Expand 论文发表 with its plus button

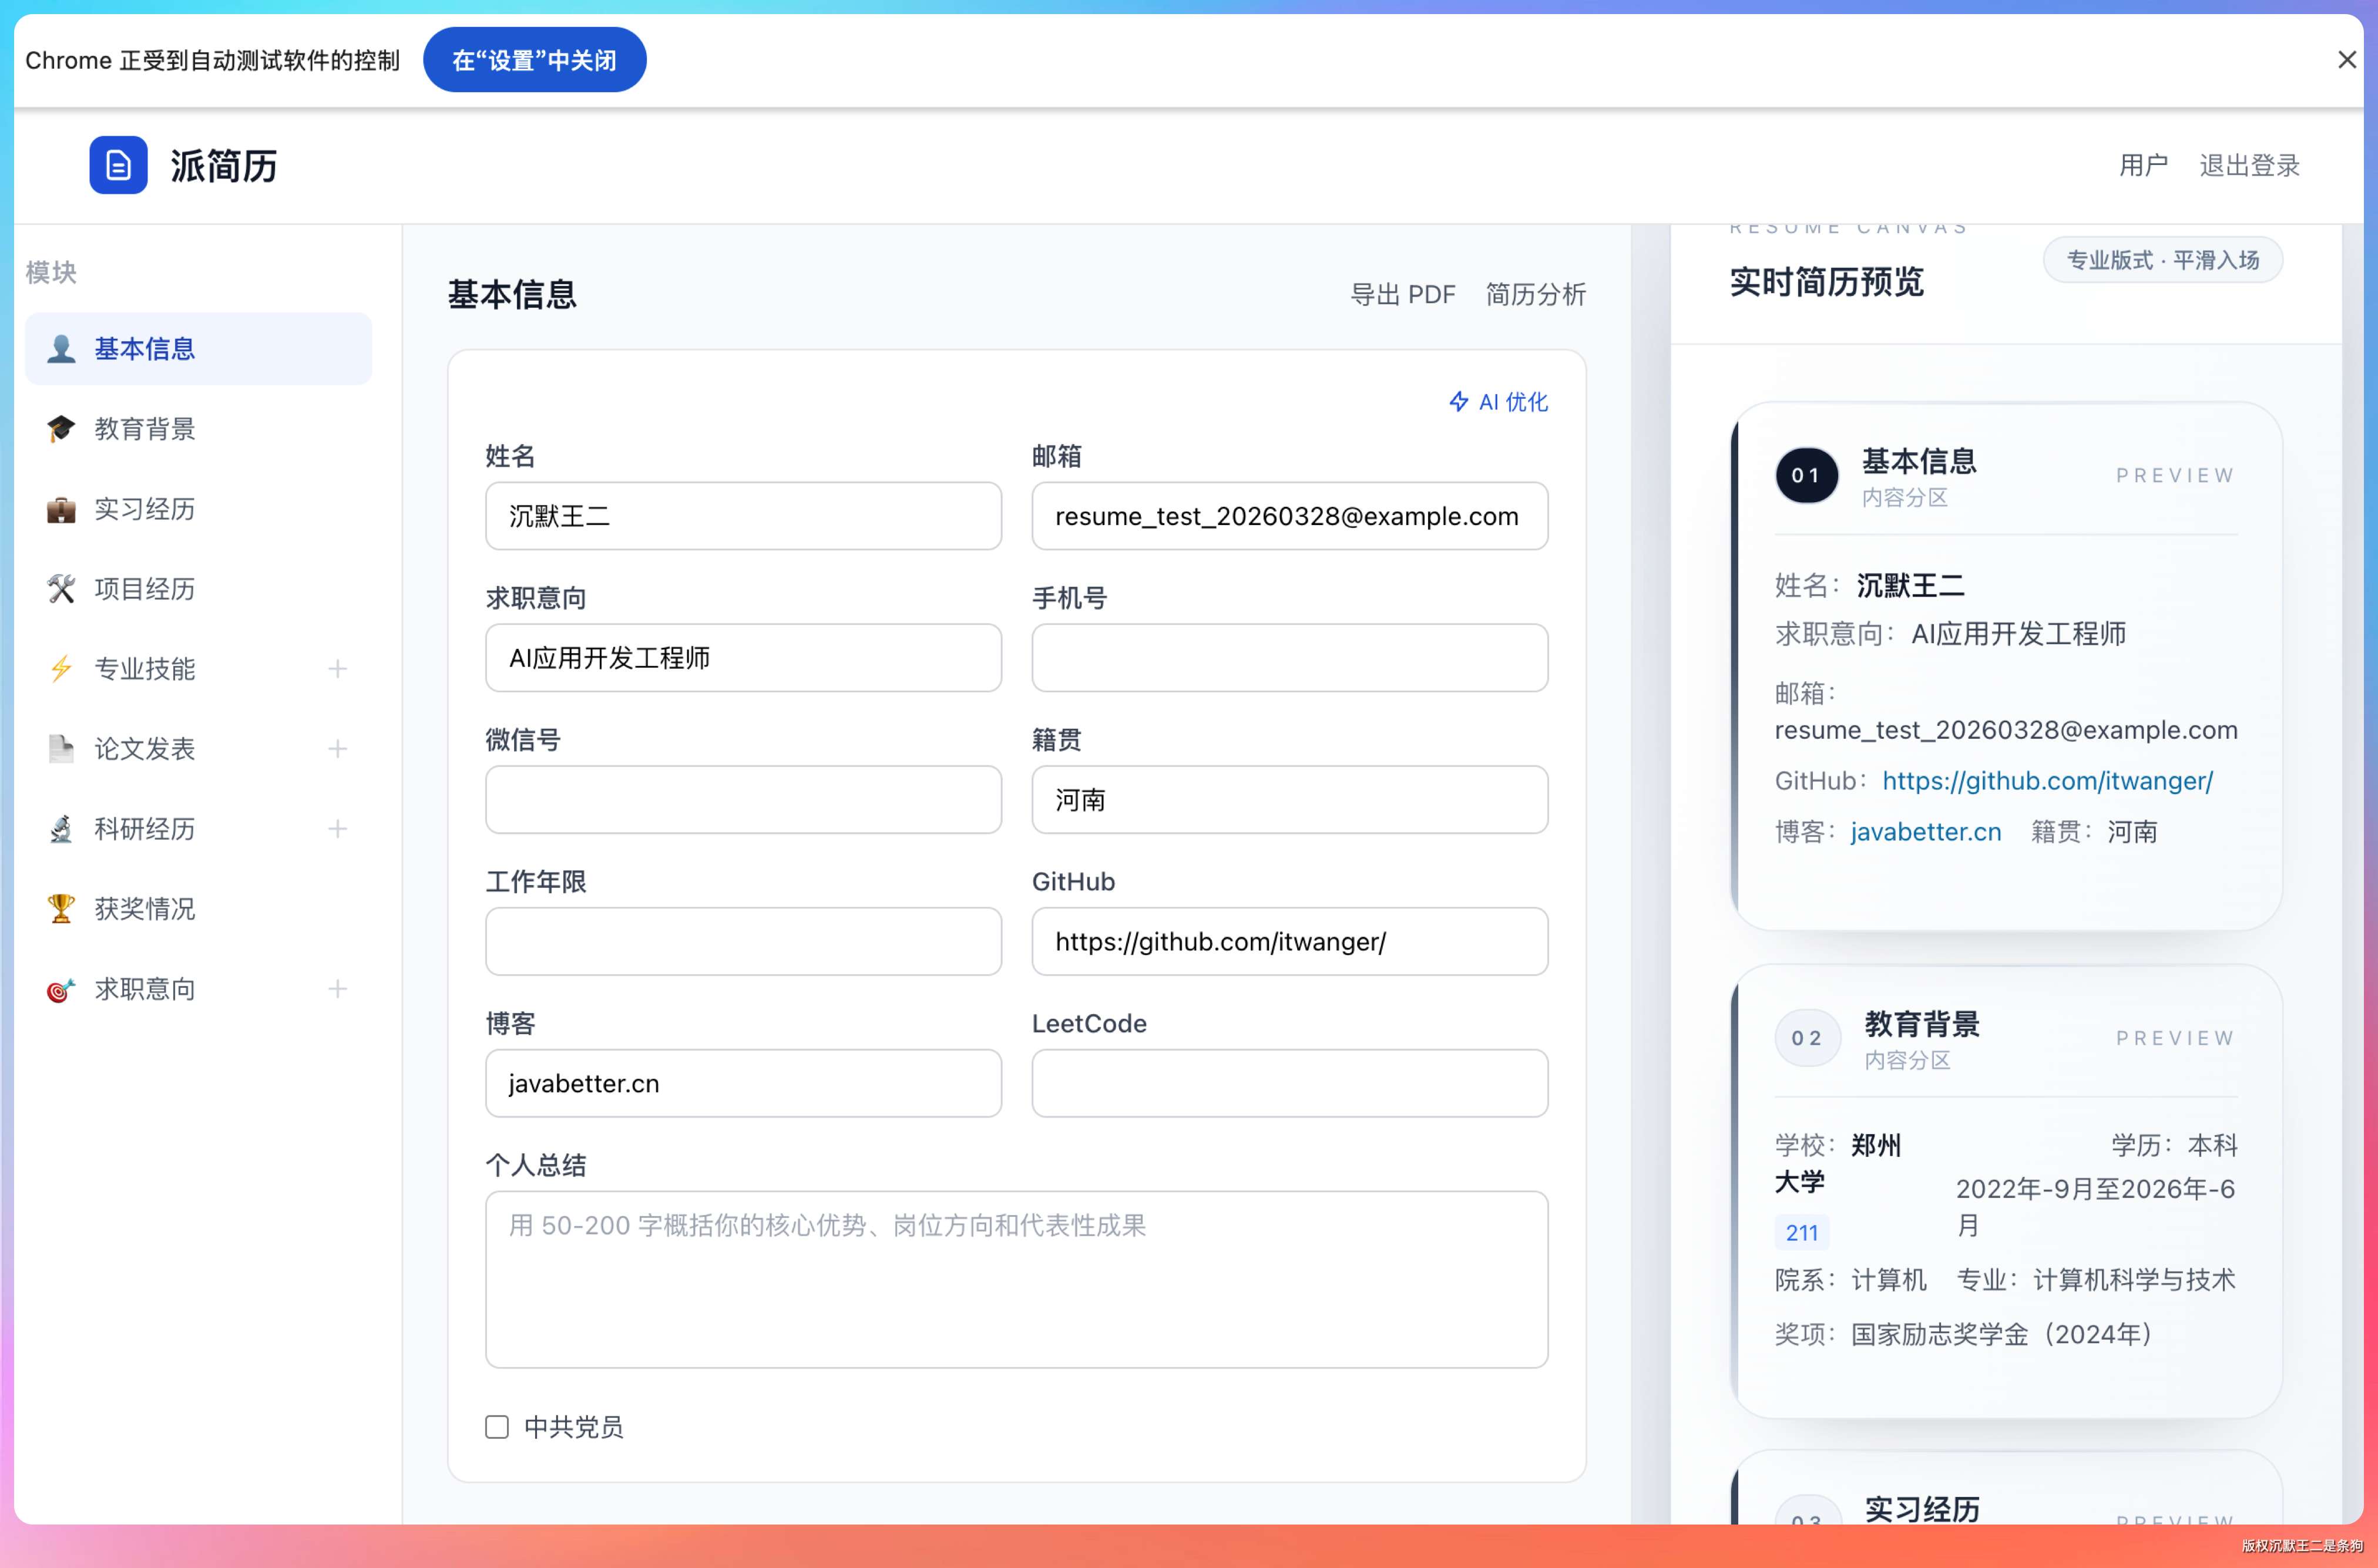(338, 749)
